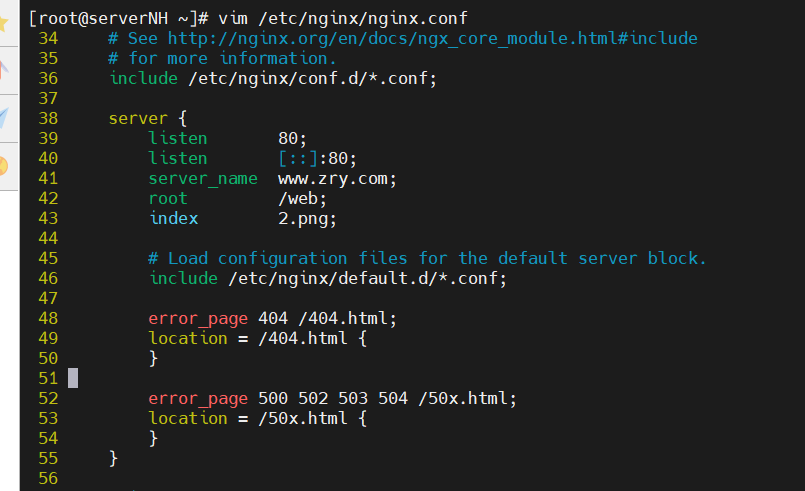
Task: Click the '# Load configuration files' comment line
Action: pos(427,258)
